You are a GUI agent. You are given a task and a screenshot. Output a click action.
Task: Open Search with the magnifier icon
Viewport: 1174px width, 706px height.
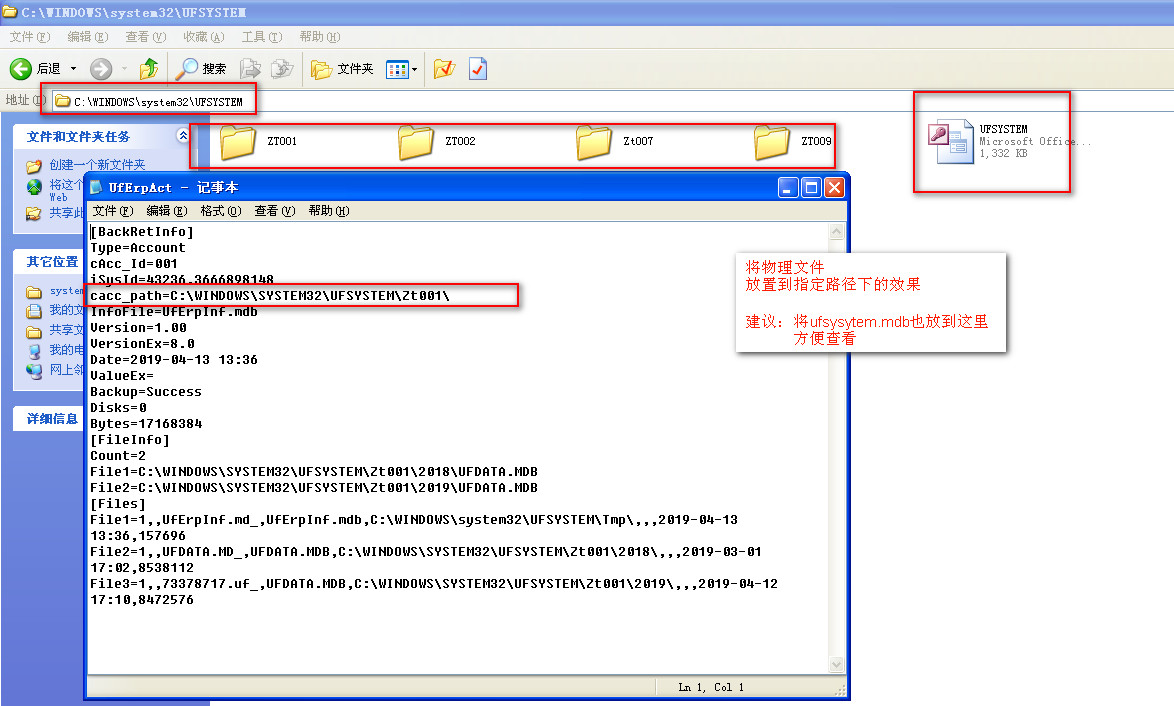pyautogui.click(x=187, y=69)
